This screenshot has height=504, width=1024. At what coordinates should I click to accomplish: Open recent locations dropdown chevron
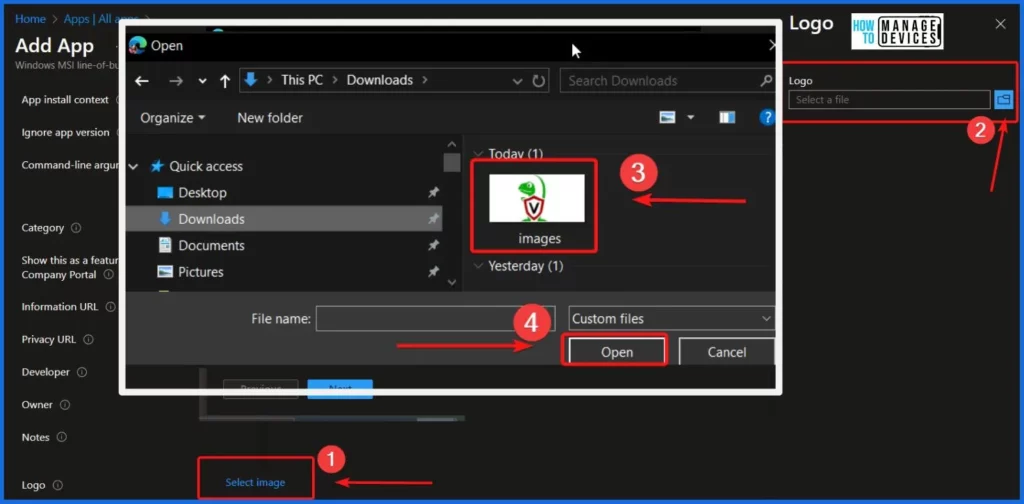(x=203, y=81)
